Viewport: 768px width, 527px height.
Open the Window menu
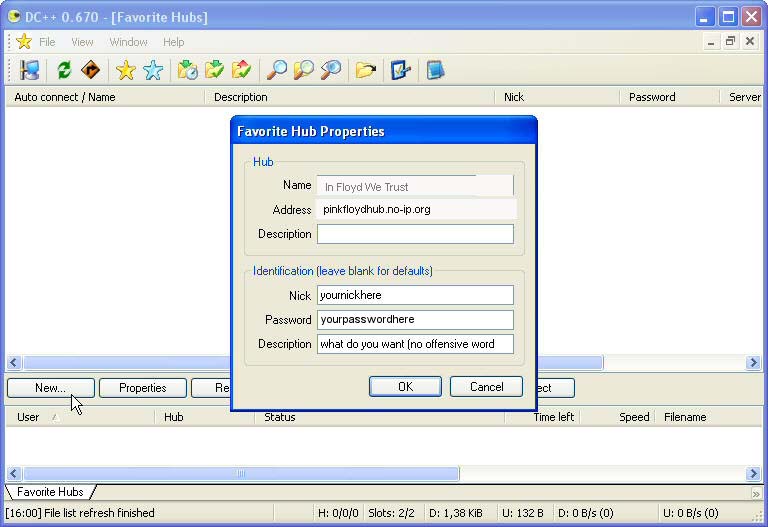pyautogui.click(x=128, y=42)
